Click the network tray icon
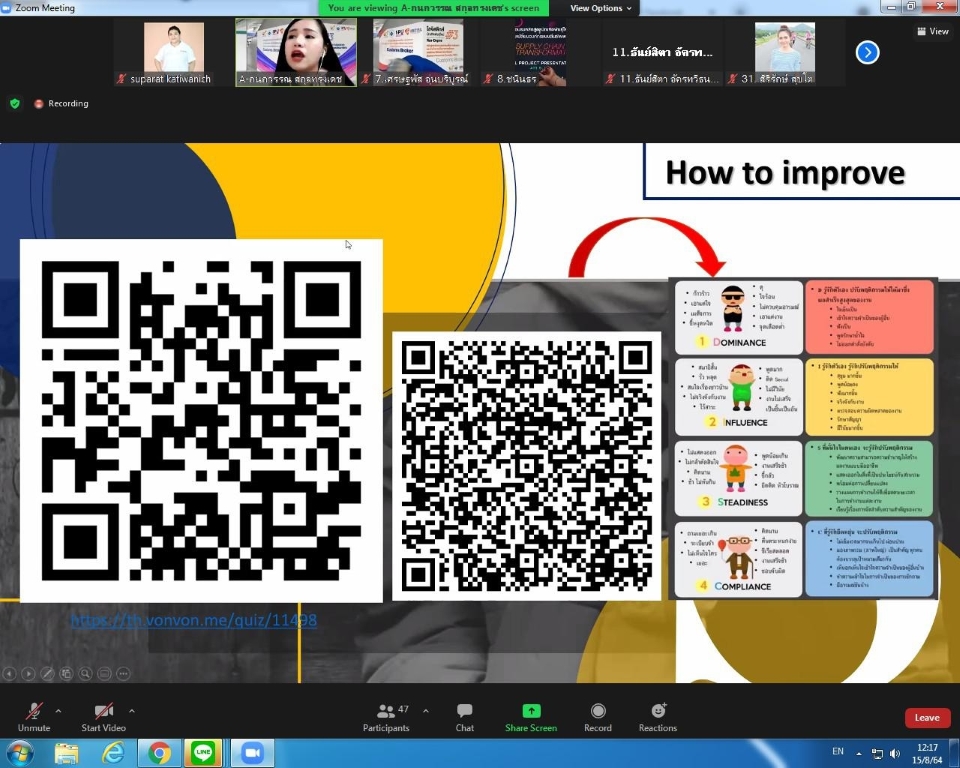960x768 pixels. tap(877, 753)
